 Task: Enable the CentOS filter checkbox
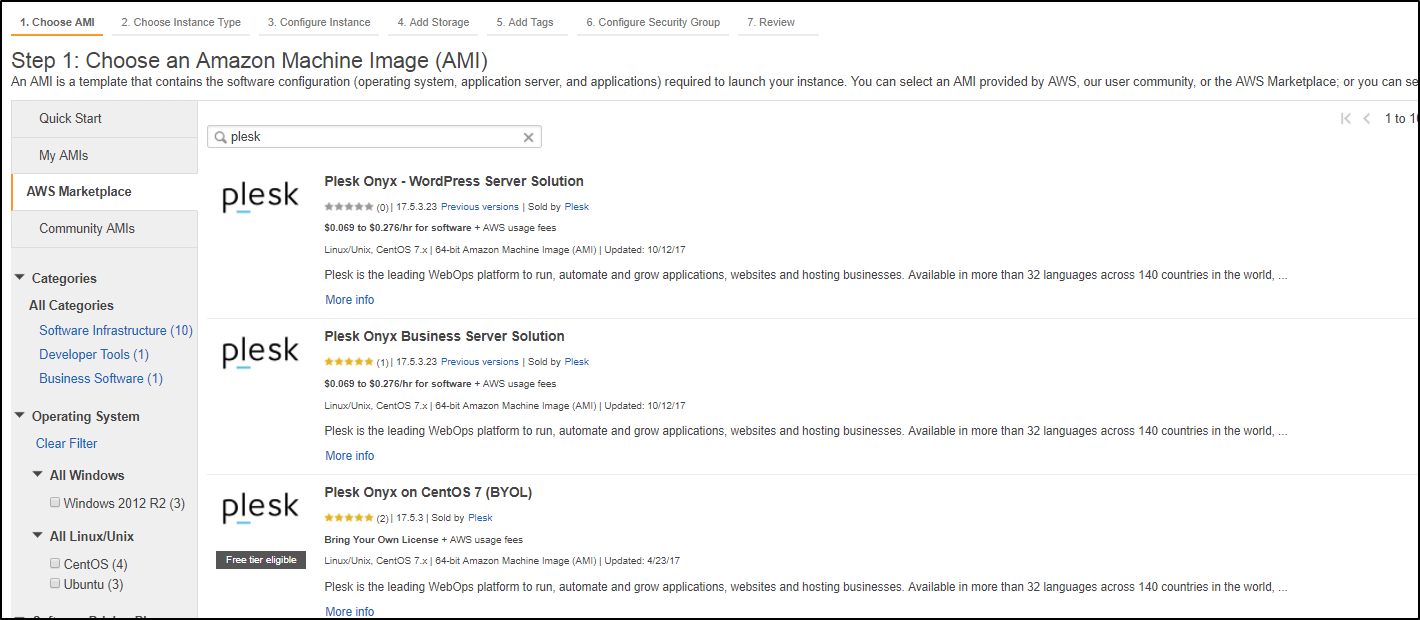coord(55,564)
